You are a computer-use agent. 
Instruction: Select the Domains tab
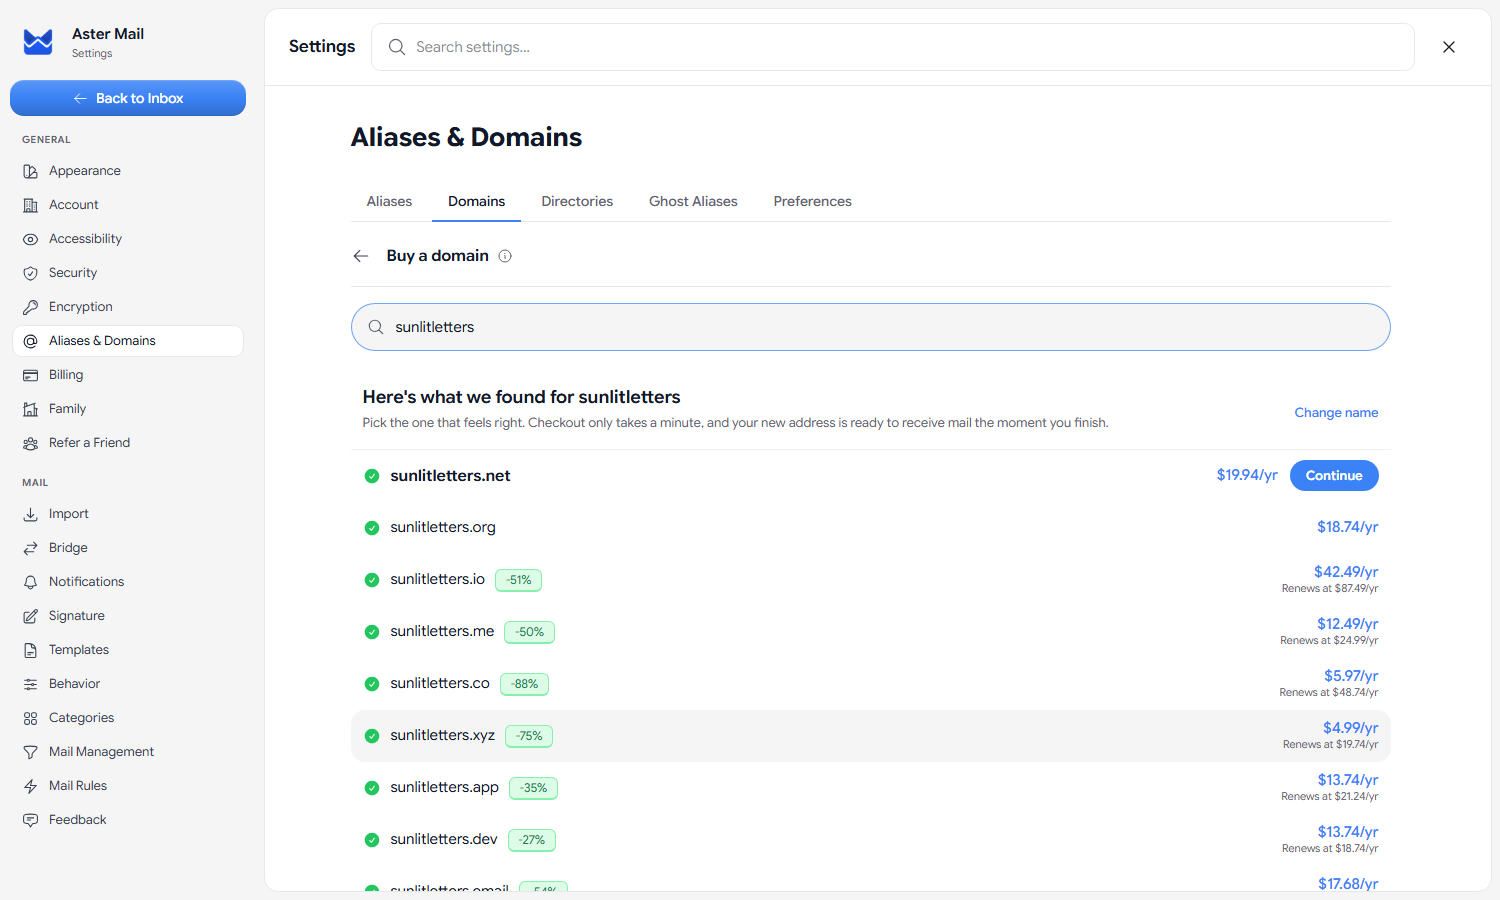tap(476, 201)
